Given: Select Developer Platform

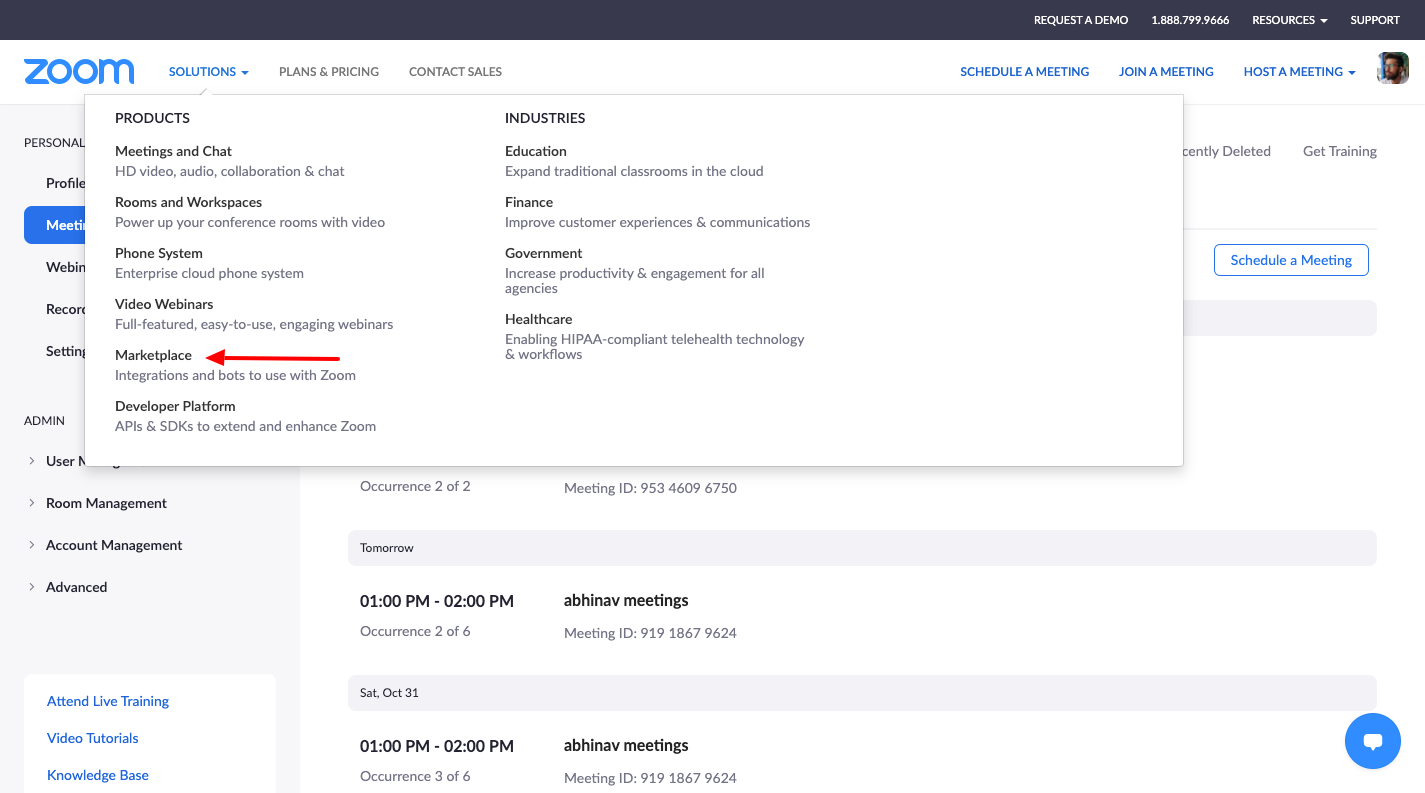Looking at the screenshot, I should [x=175, y=406].
